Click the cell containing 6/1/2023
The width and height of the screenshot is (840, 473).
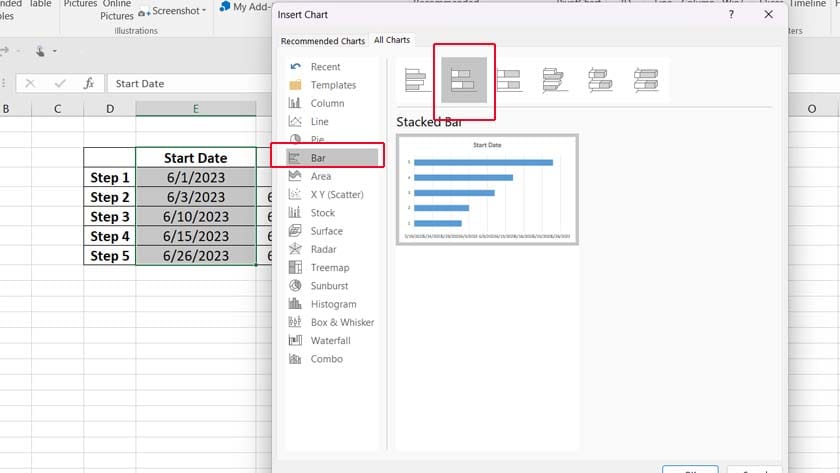coord(196,177)
